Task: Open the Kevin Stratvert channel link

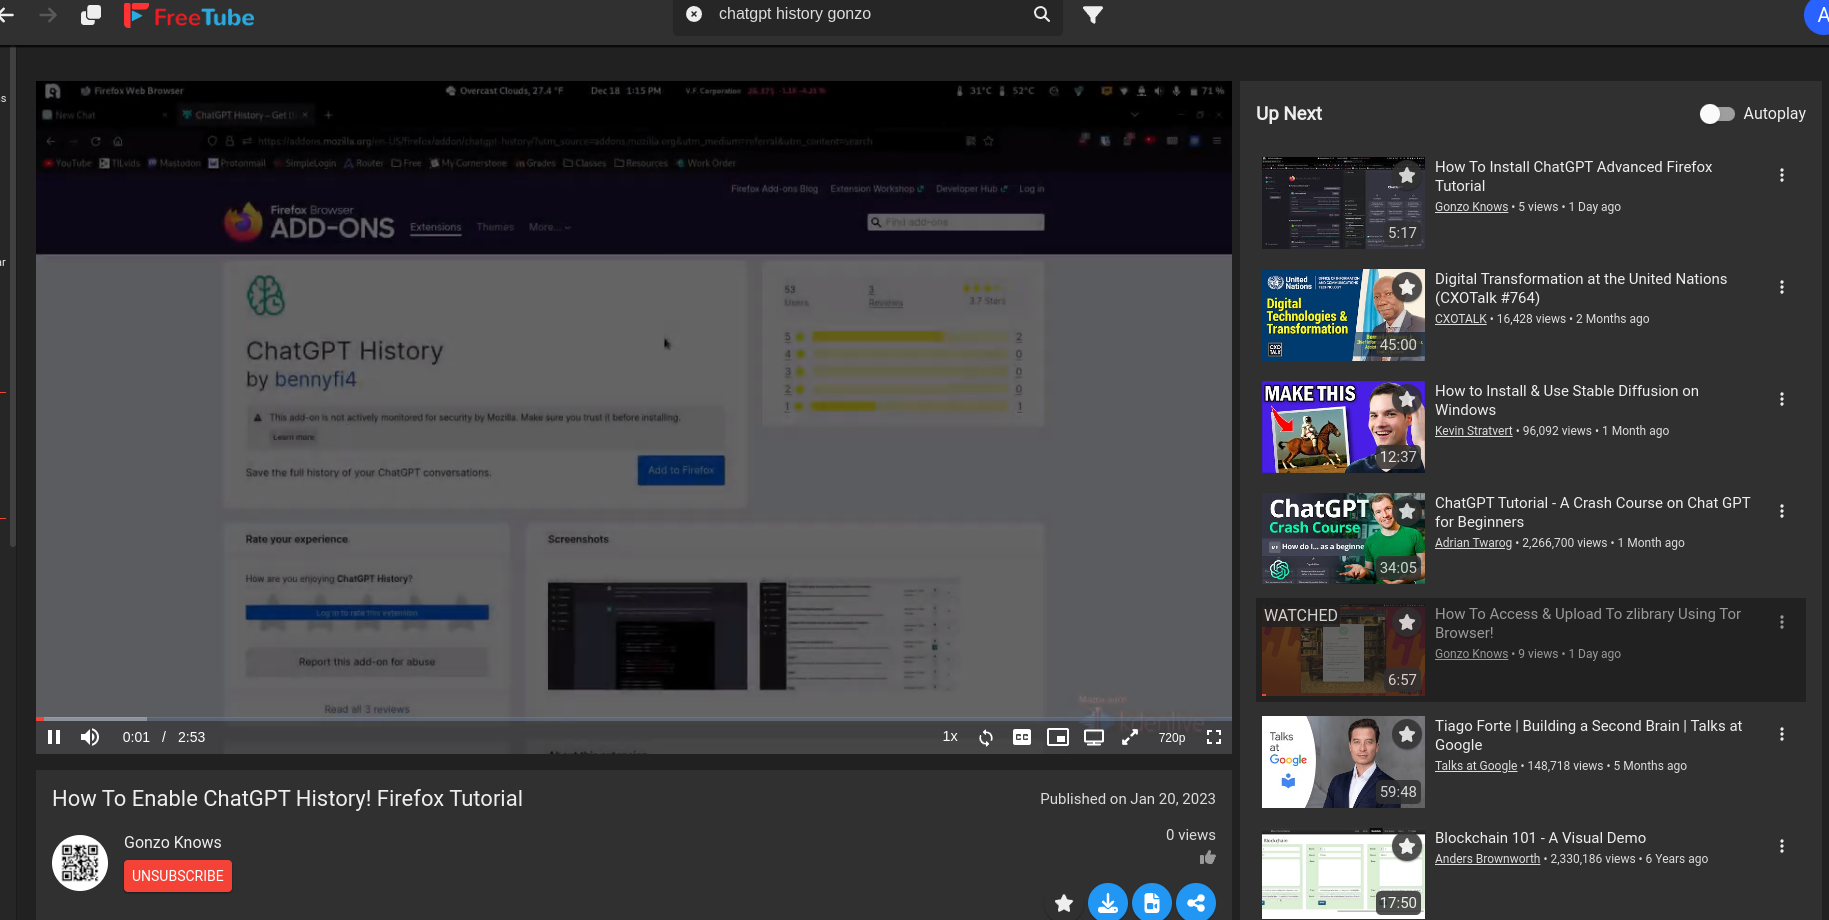Action: 1473,430
